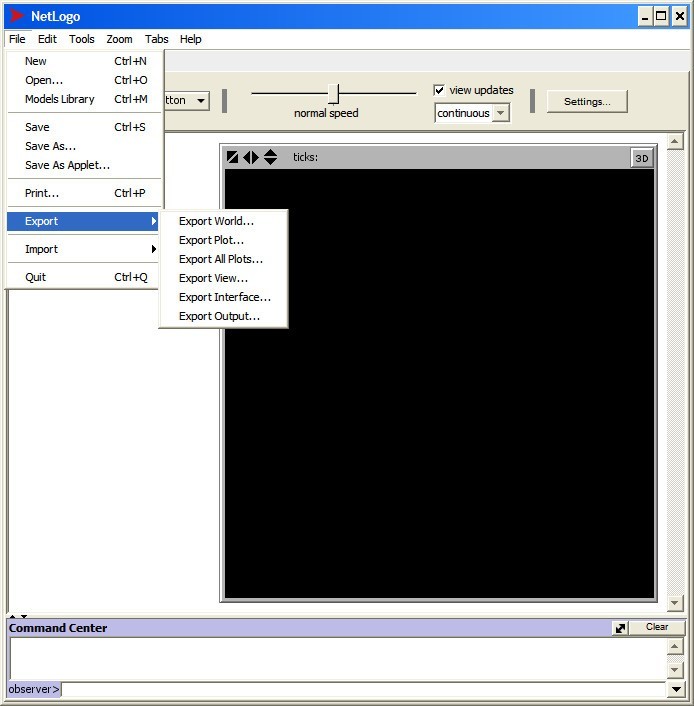Open the Edit menu
694x706 pixels.
tap(47, 39)
